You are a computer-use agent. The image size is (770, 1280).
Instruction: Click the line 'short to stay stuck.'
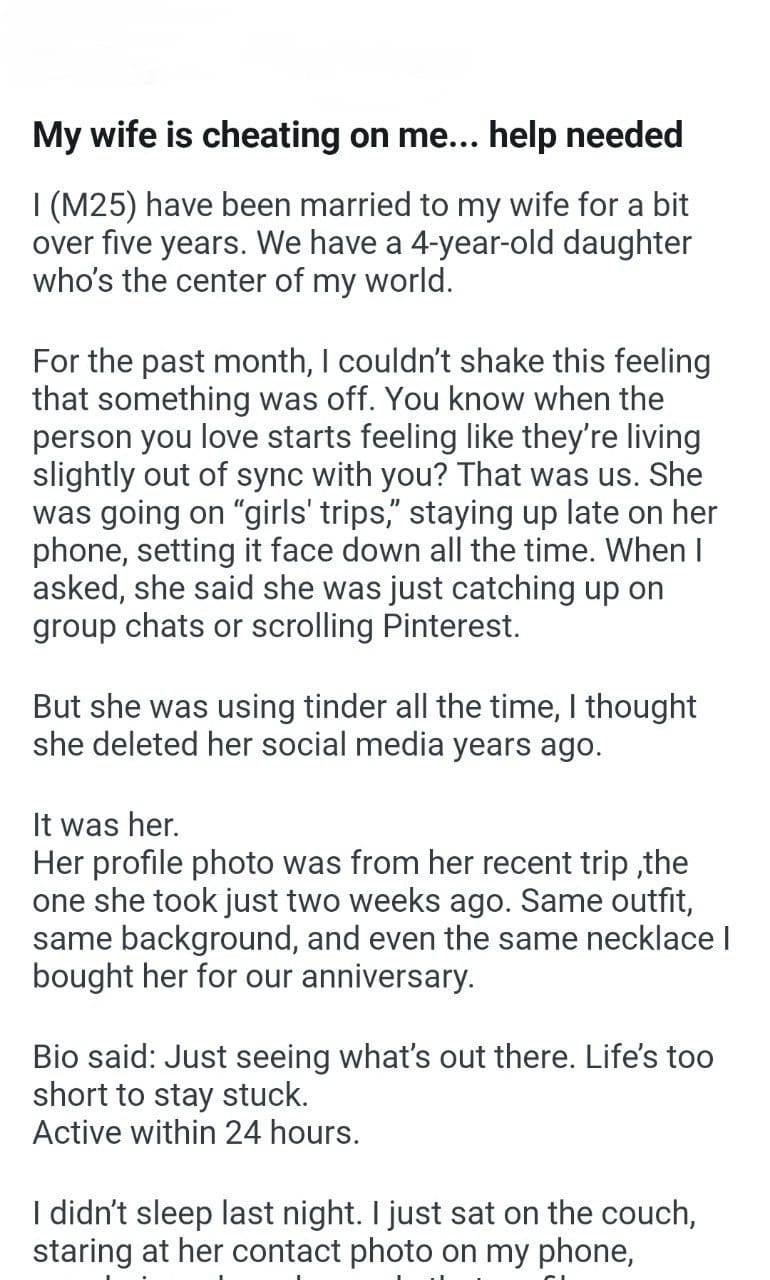coord(170,1095)
